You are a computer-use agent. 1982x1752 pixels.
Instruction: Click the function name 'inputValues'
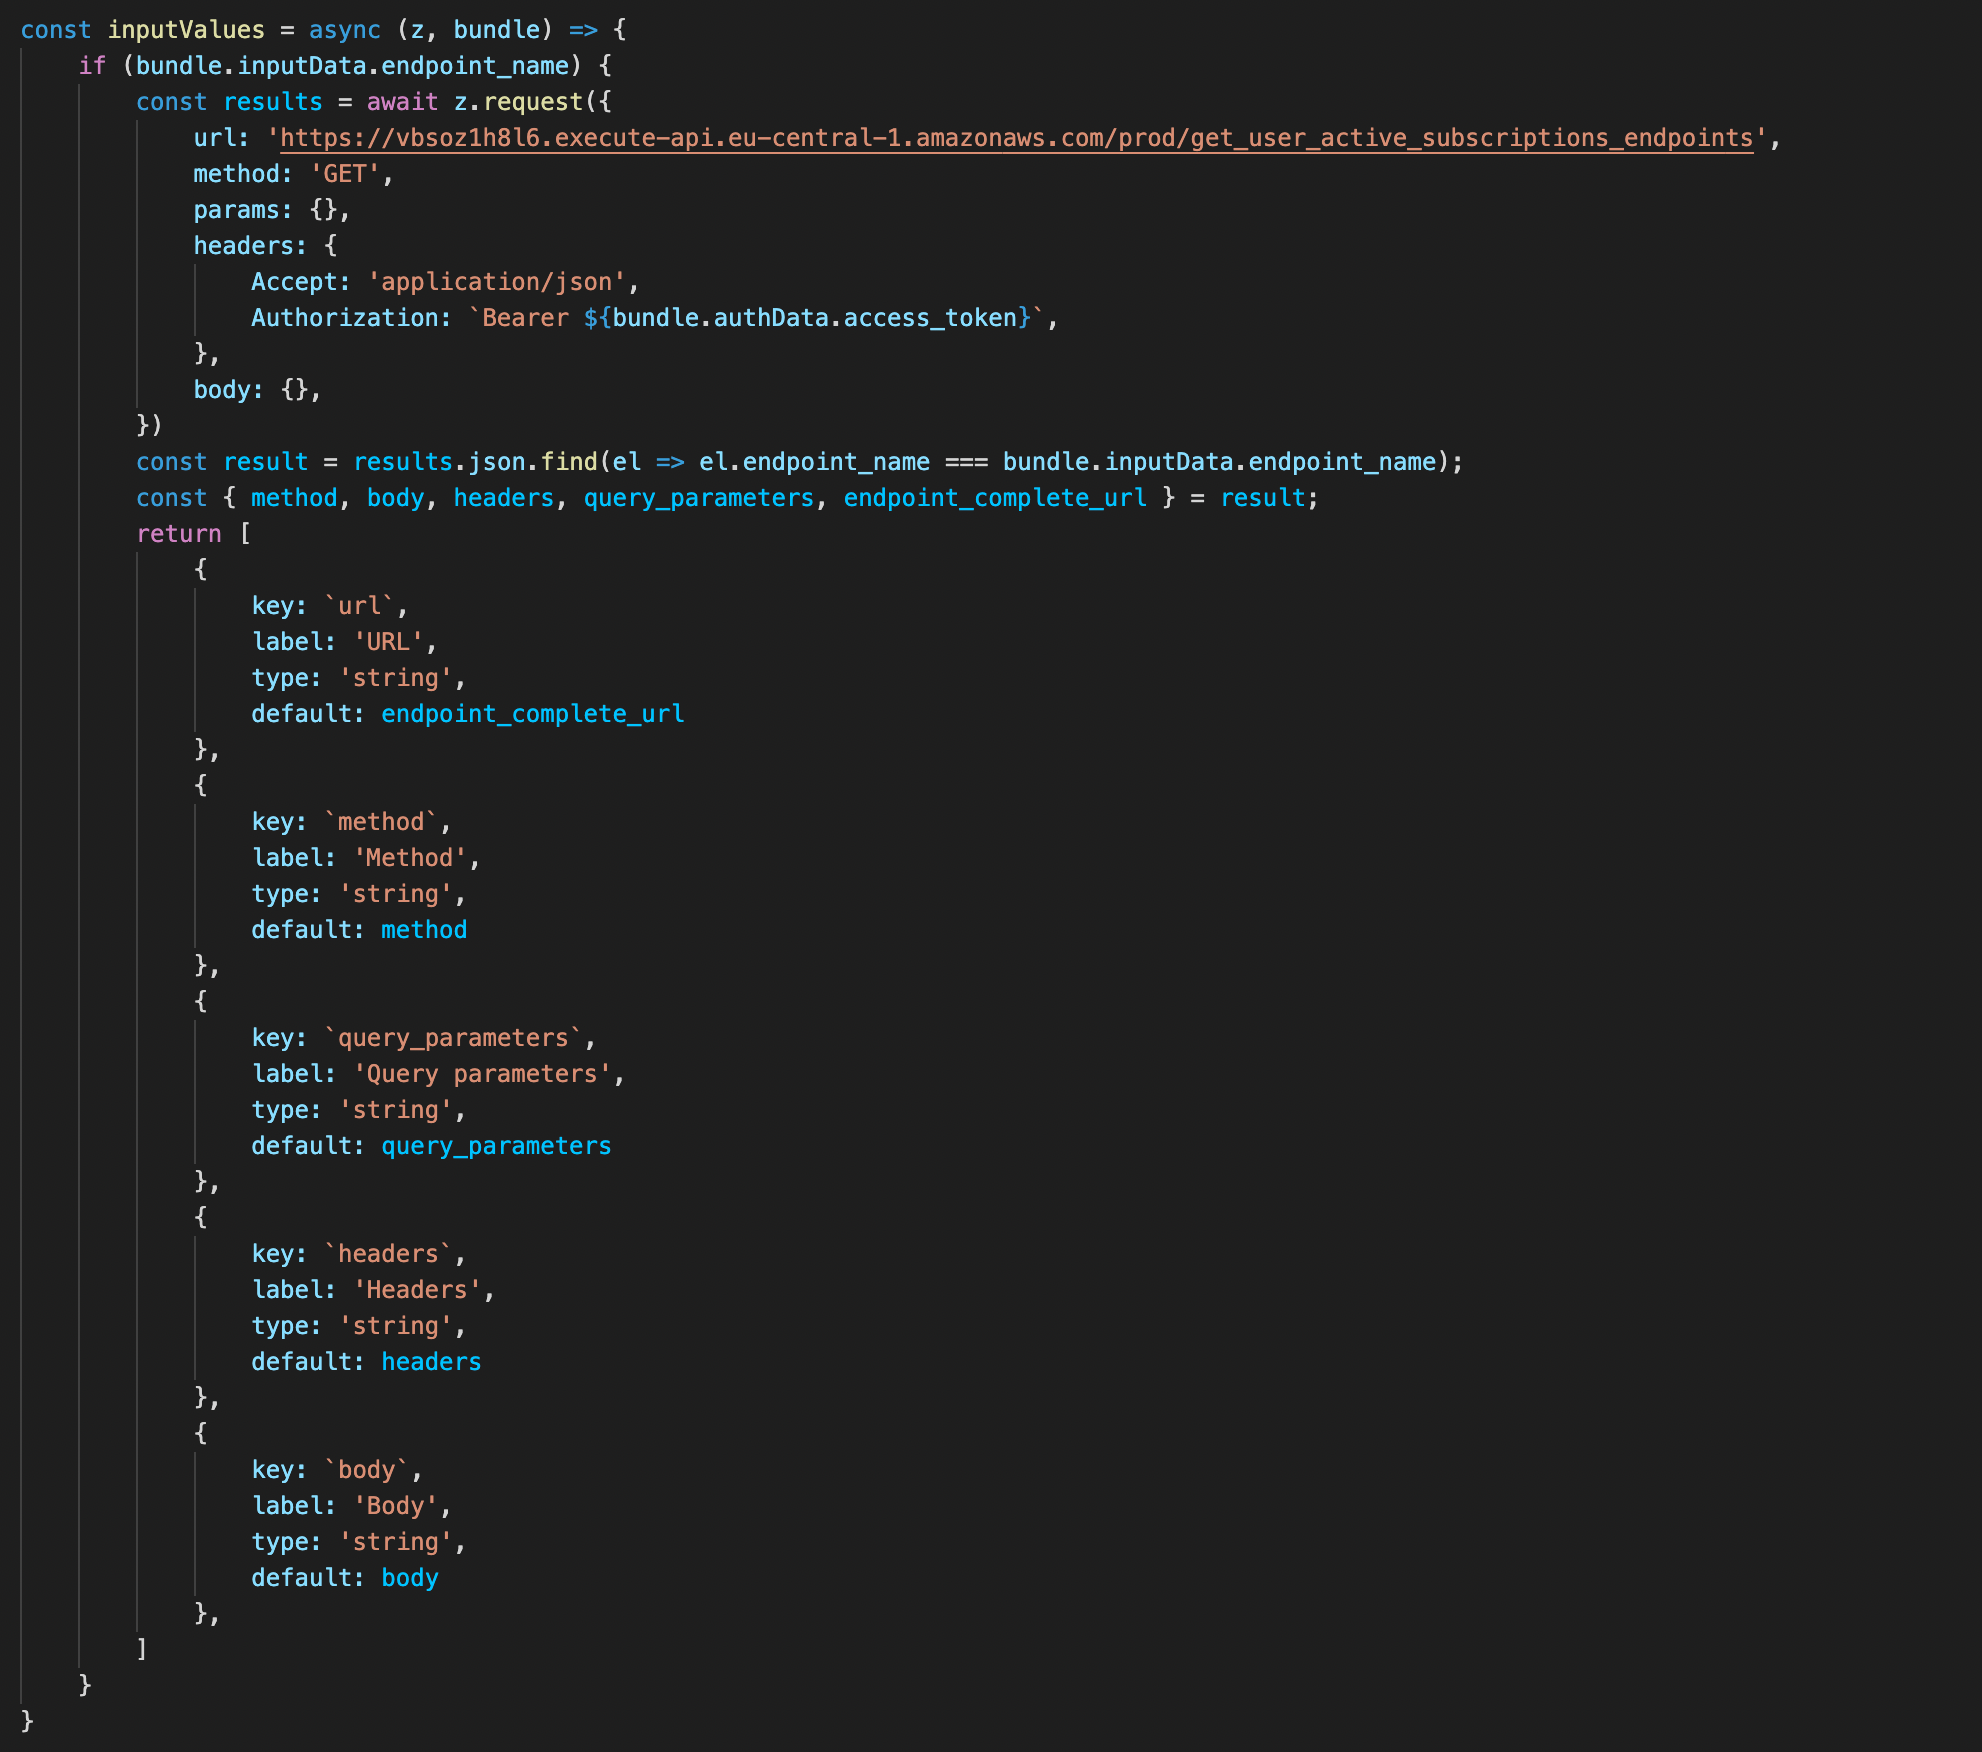coord(186,30)
